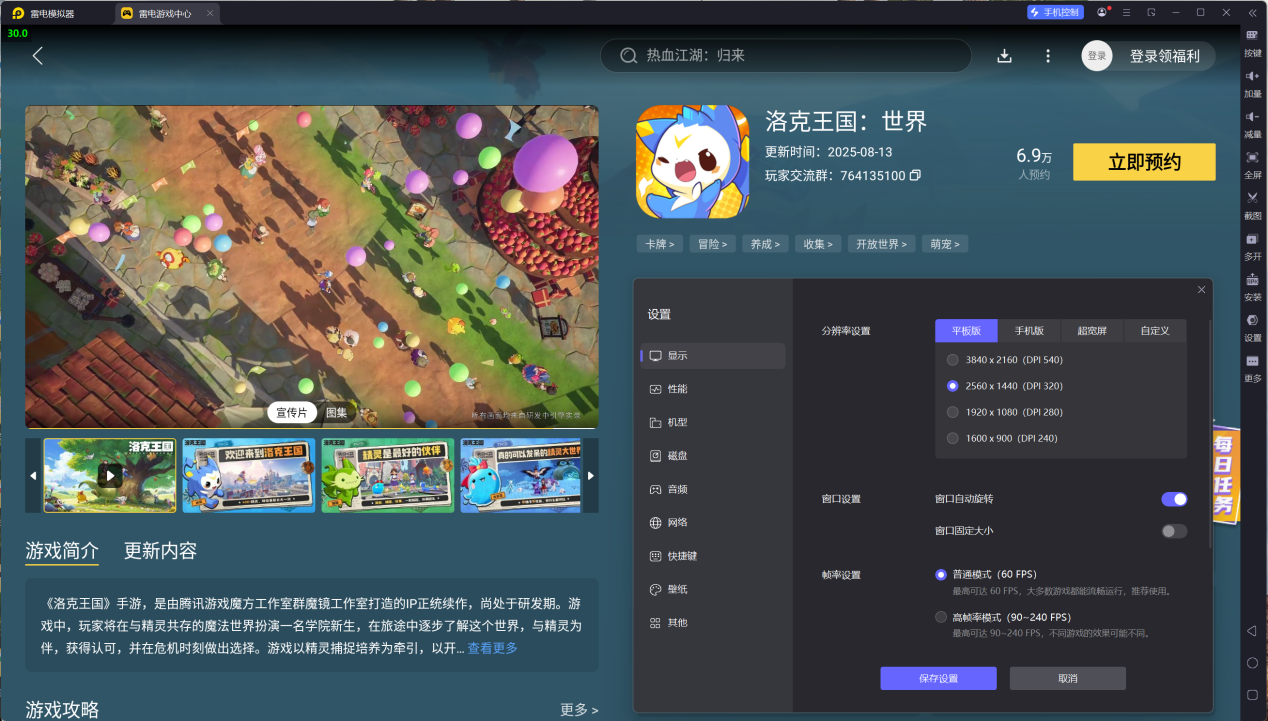Open 更多 next to 游戏攻略
The height and width of the screenshot is (721, 1268).
point(579,710)
